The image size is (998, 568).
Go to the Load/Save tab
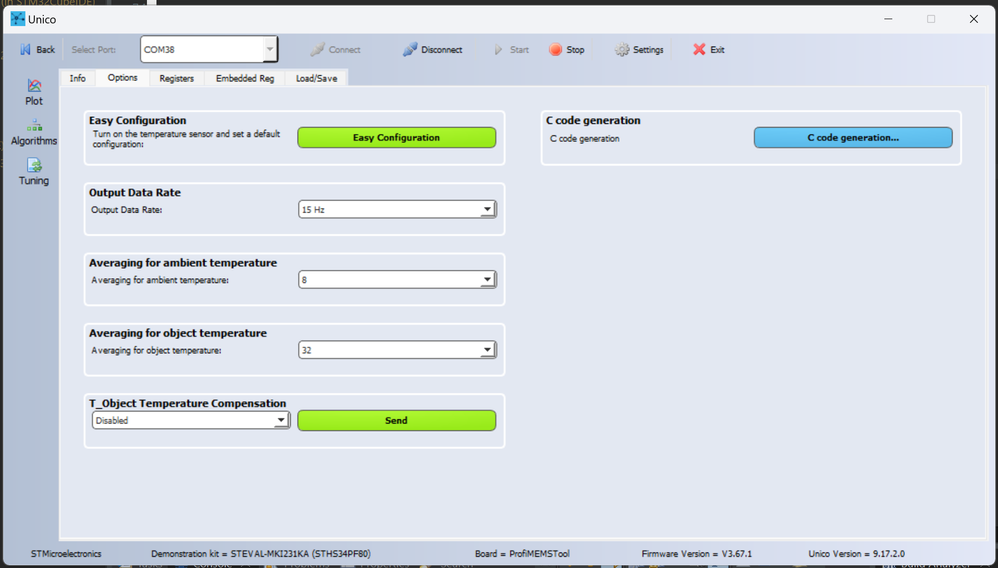pyautogui.click(x=316, y=78)
